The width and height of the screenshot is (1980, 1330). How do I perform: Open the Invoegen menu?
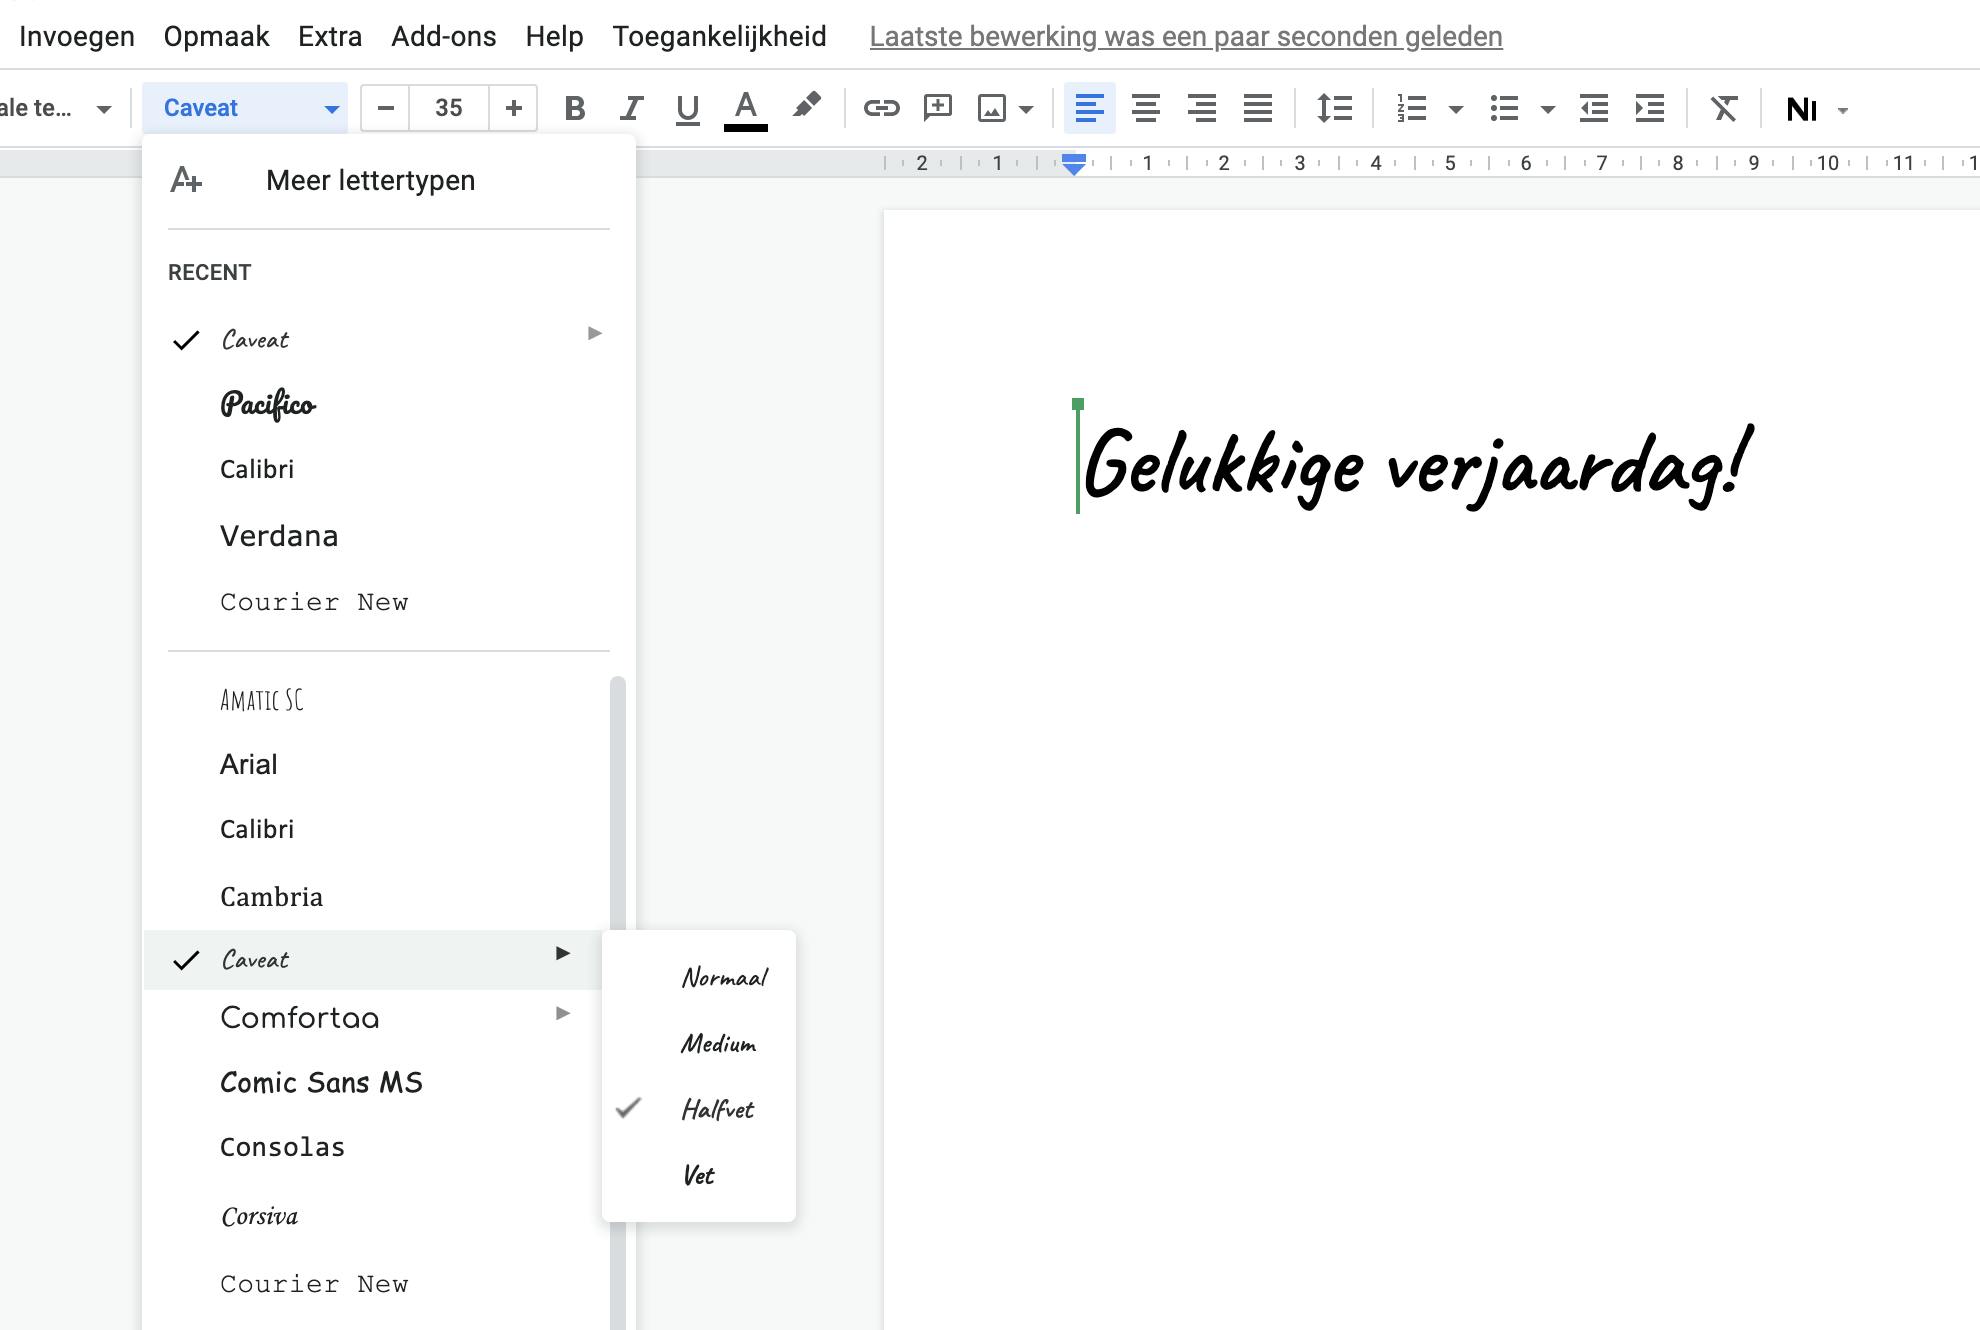[77, 36]
